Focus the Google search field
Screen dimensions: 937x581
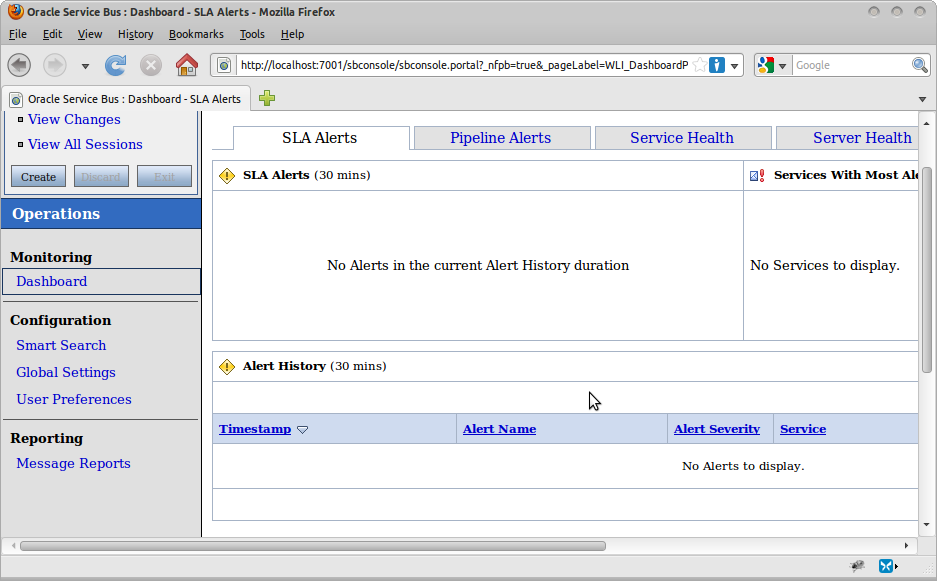[x=852, y=65]
